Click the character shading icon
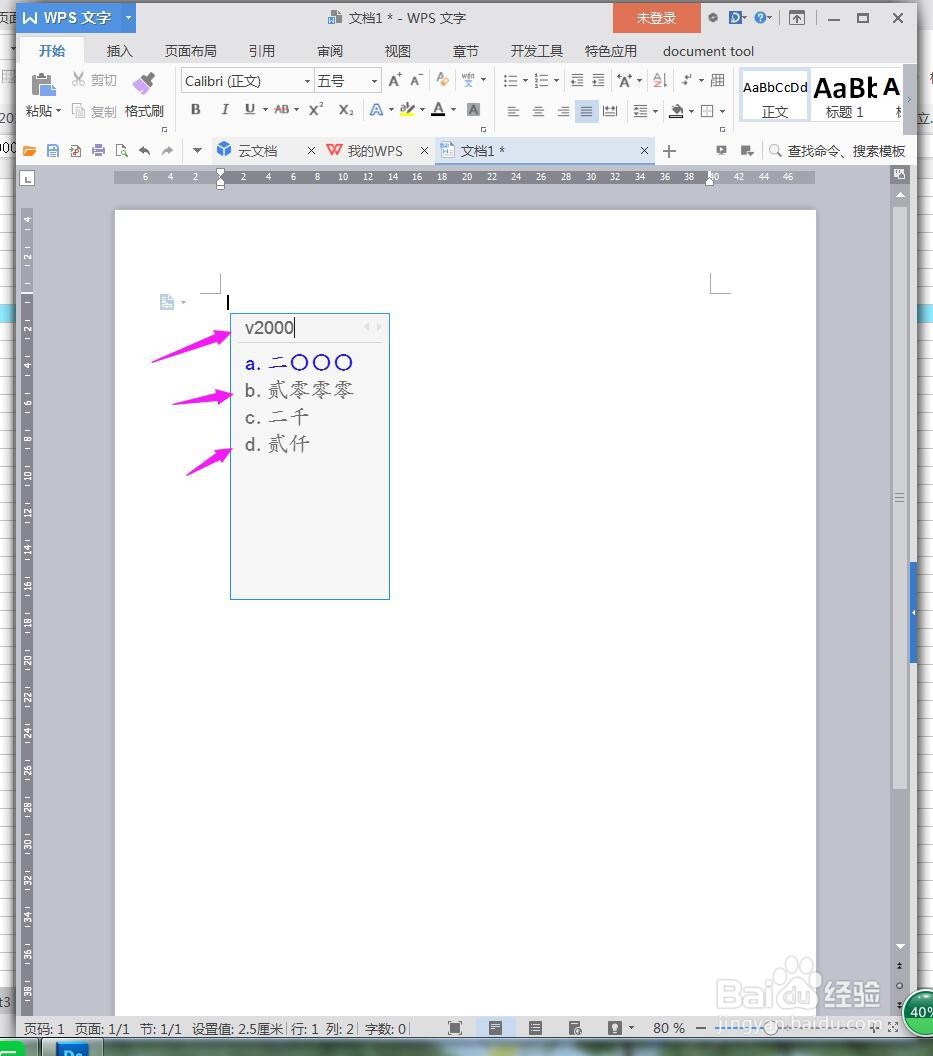Image resolution: width=933 pixels, height=1056 pixels. pyautogui.click(x=474, y=110)
